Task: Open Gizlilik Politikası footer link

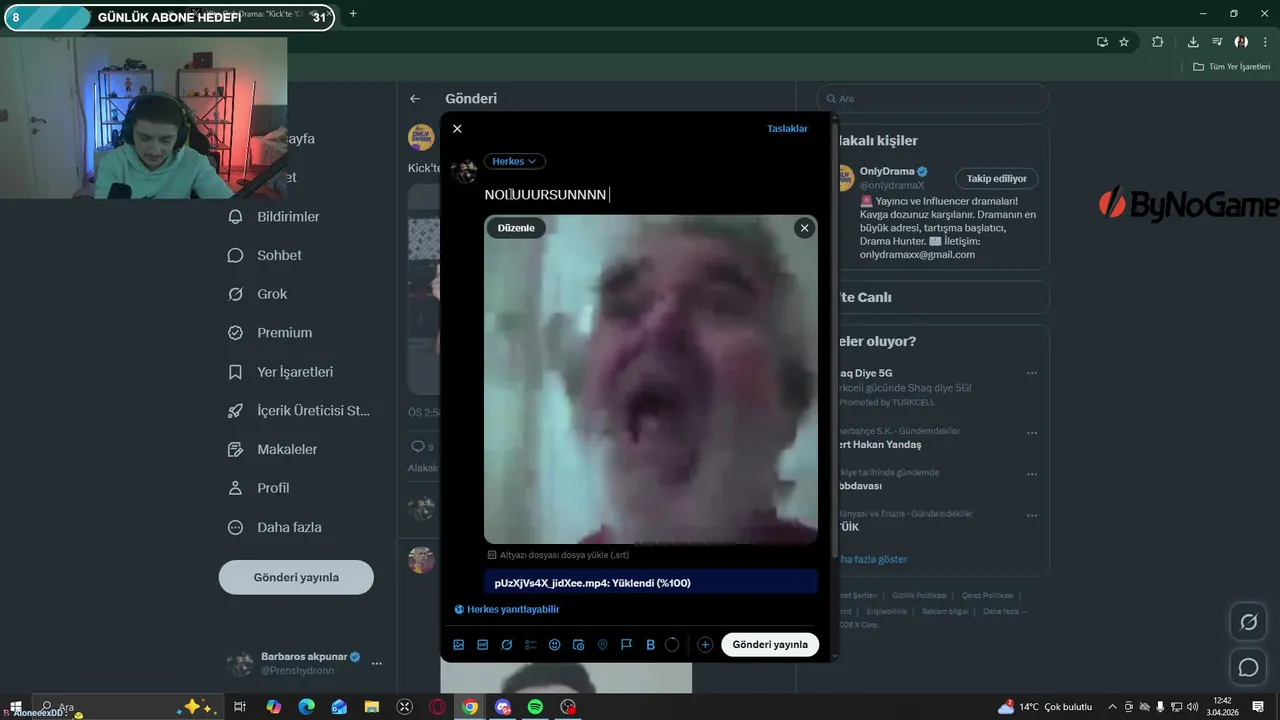Action: (x=919, y=595)
